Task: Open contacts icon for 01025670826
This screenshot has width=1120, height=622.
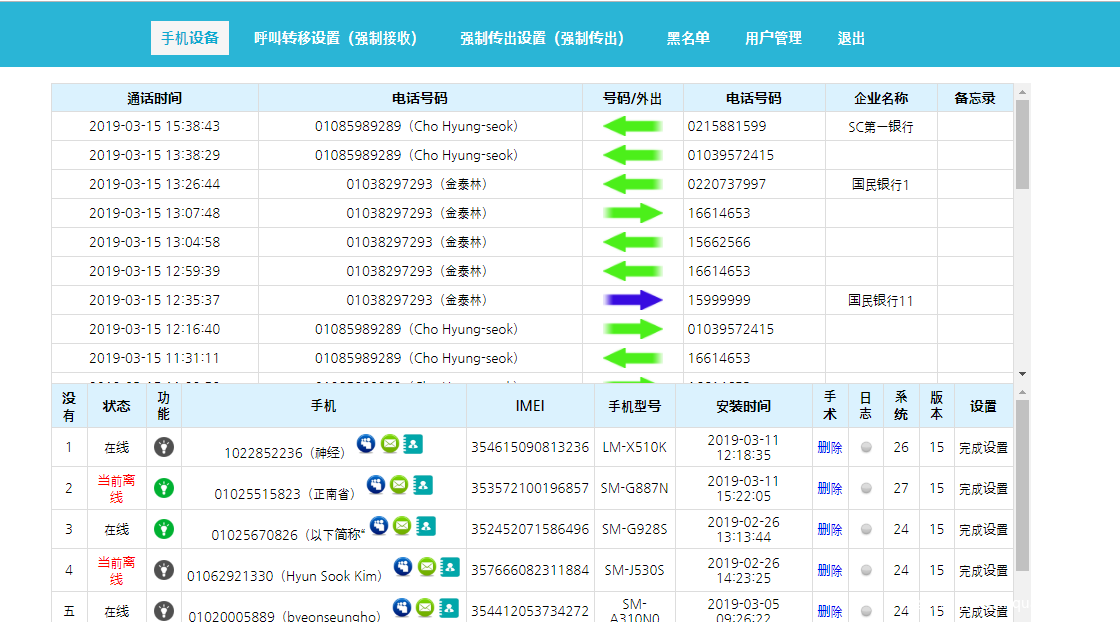Action: pos(426,527)
